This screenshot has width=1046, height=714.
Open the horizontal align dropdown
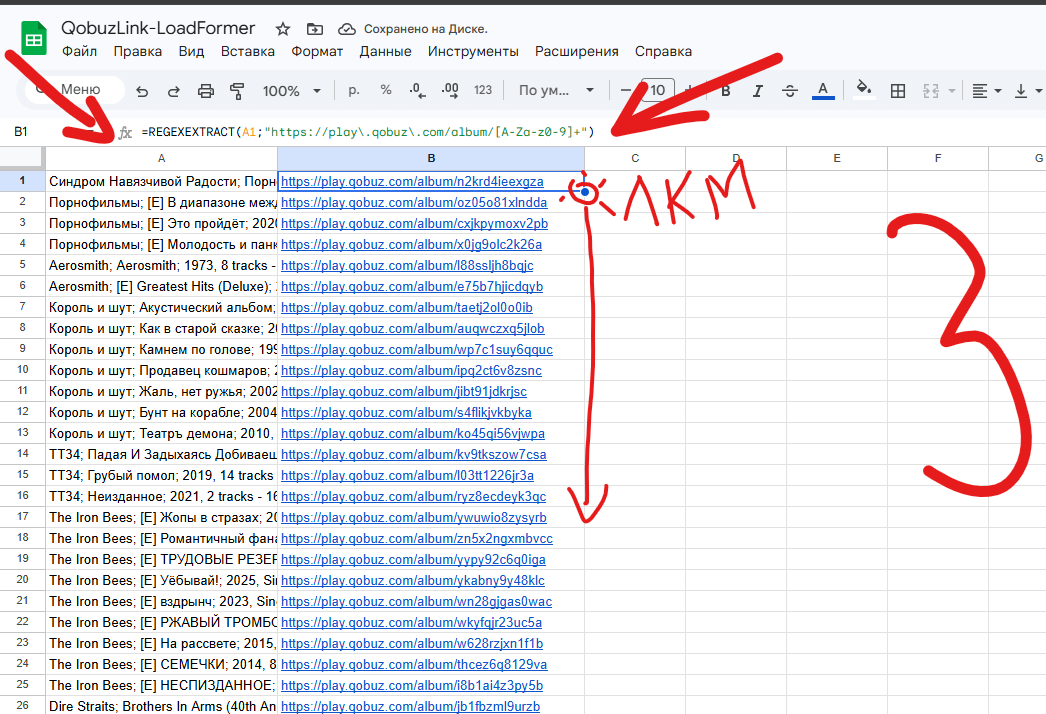[987, 91]
